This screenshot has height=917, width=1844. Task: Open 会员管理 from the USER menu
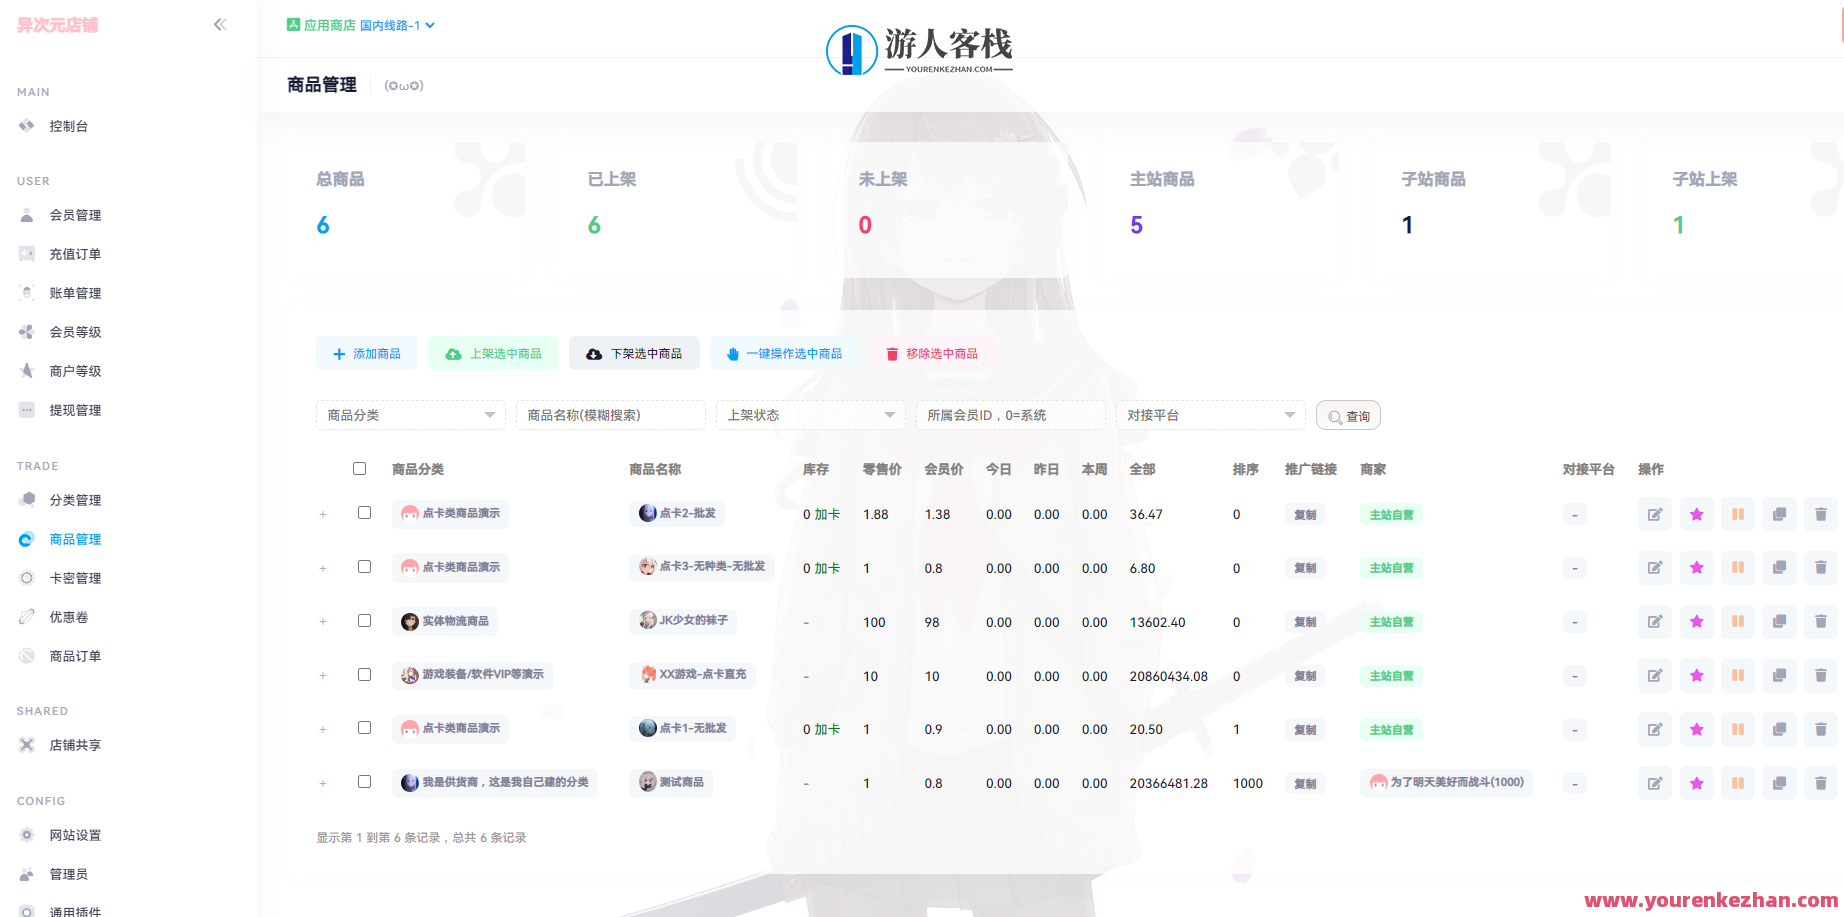point(74,214)
